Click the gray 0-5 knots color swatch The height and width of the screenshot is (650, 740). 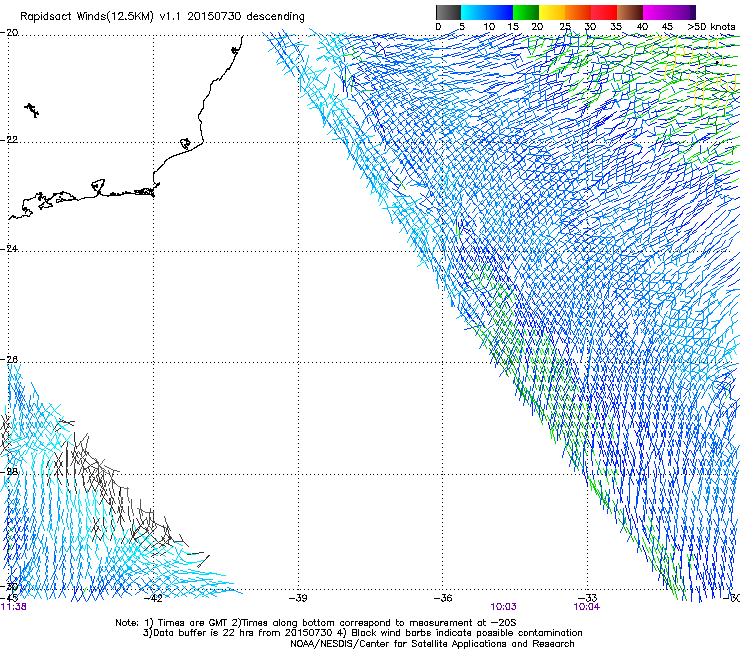[448, 12]
